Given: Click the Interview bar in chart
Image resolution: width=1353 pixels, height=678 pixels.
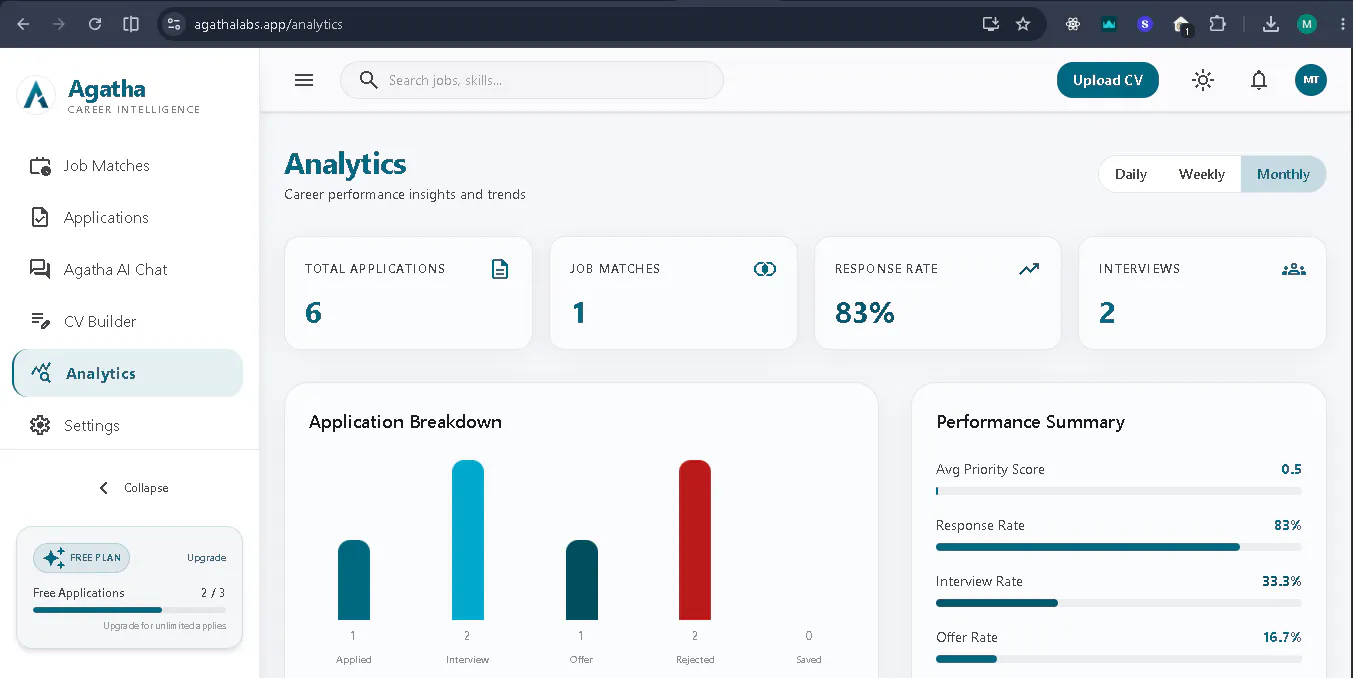Looking at the screenshot, I should coord(468,540).
